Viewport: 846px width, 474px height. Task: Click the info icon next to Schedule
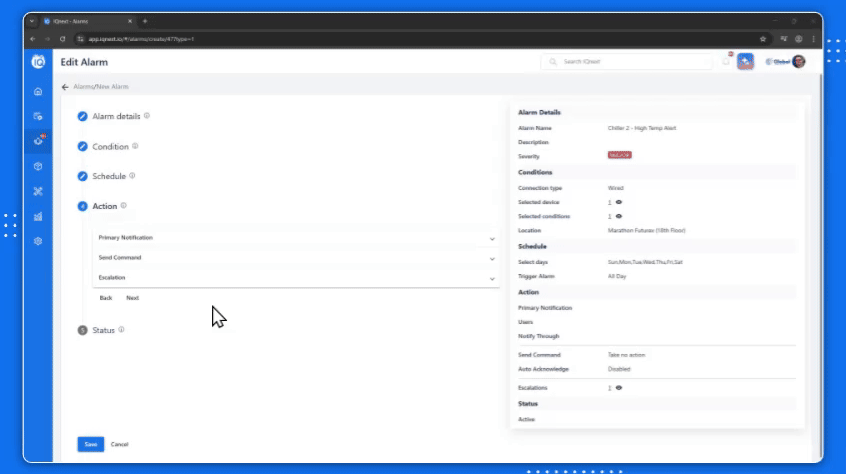(x=132, y=175)
